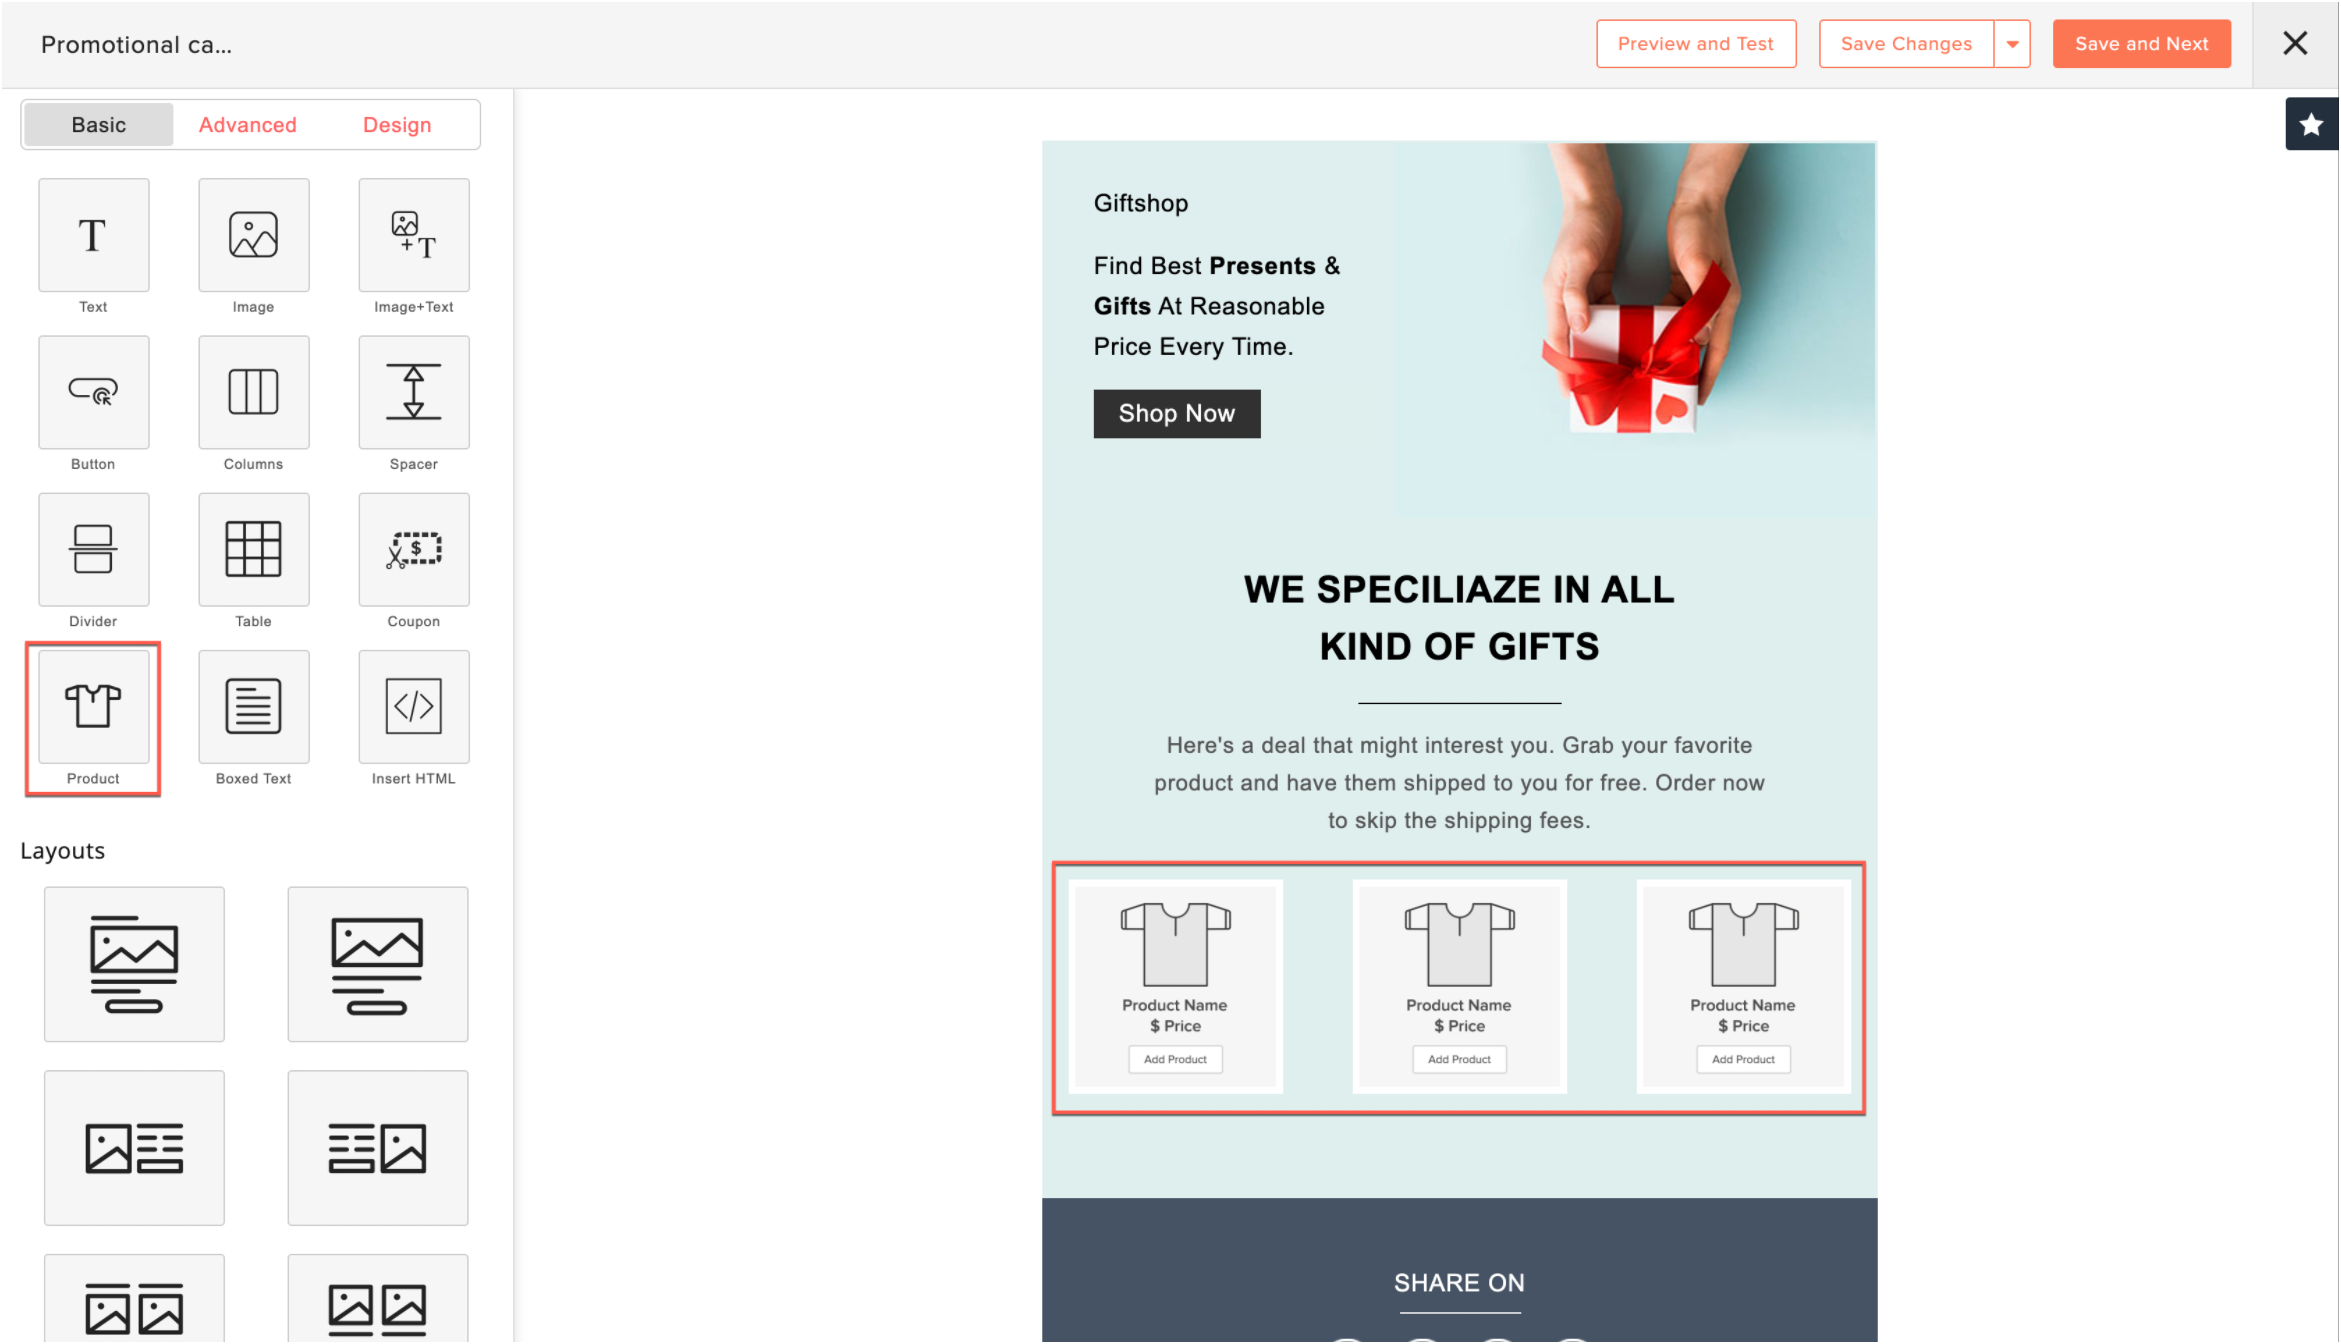Image resolution: width=2341 pixels, height=1344 pixels.
Task: Pick the Table block icon
Action: click(x=253, y=549)
